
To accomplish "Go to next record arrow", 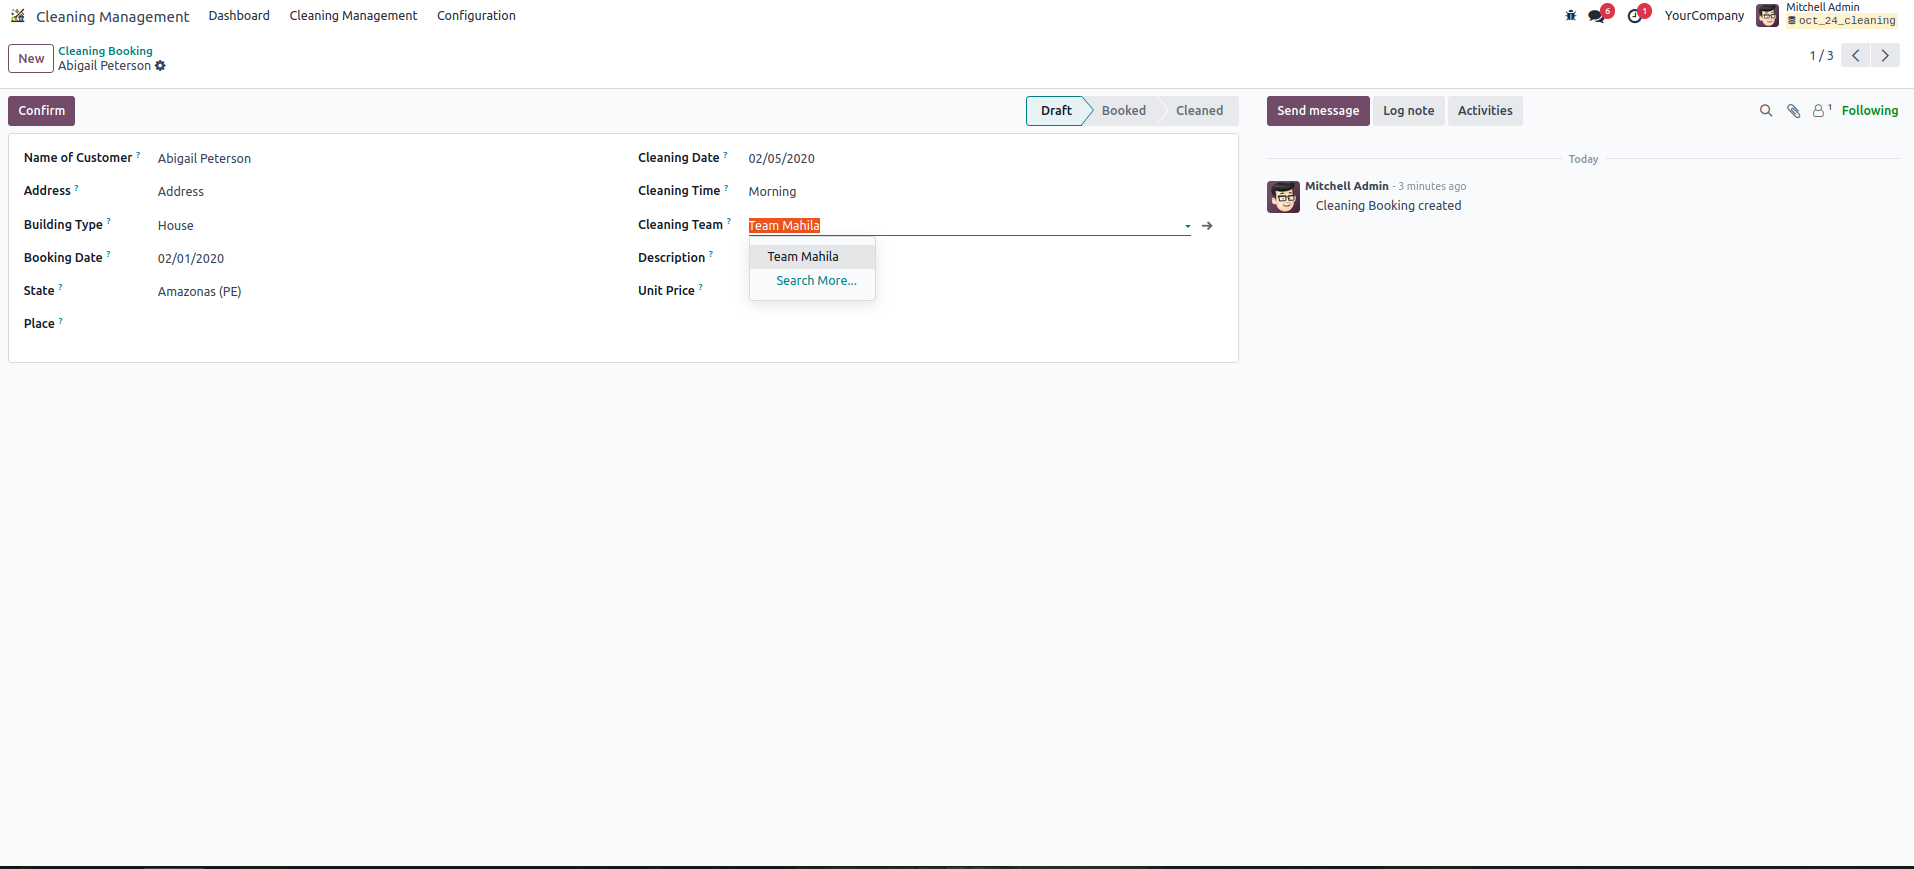I will click(x=1885, y=56).
